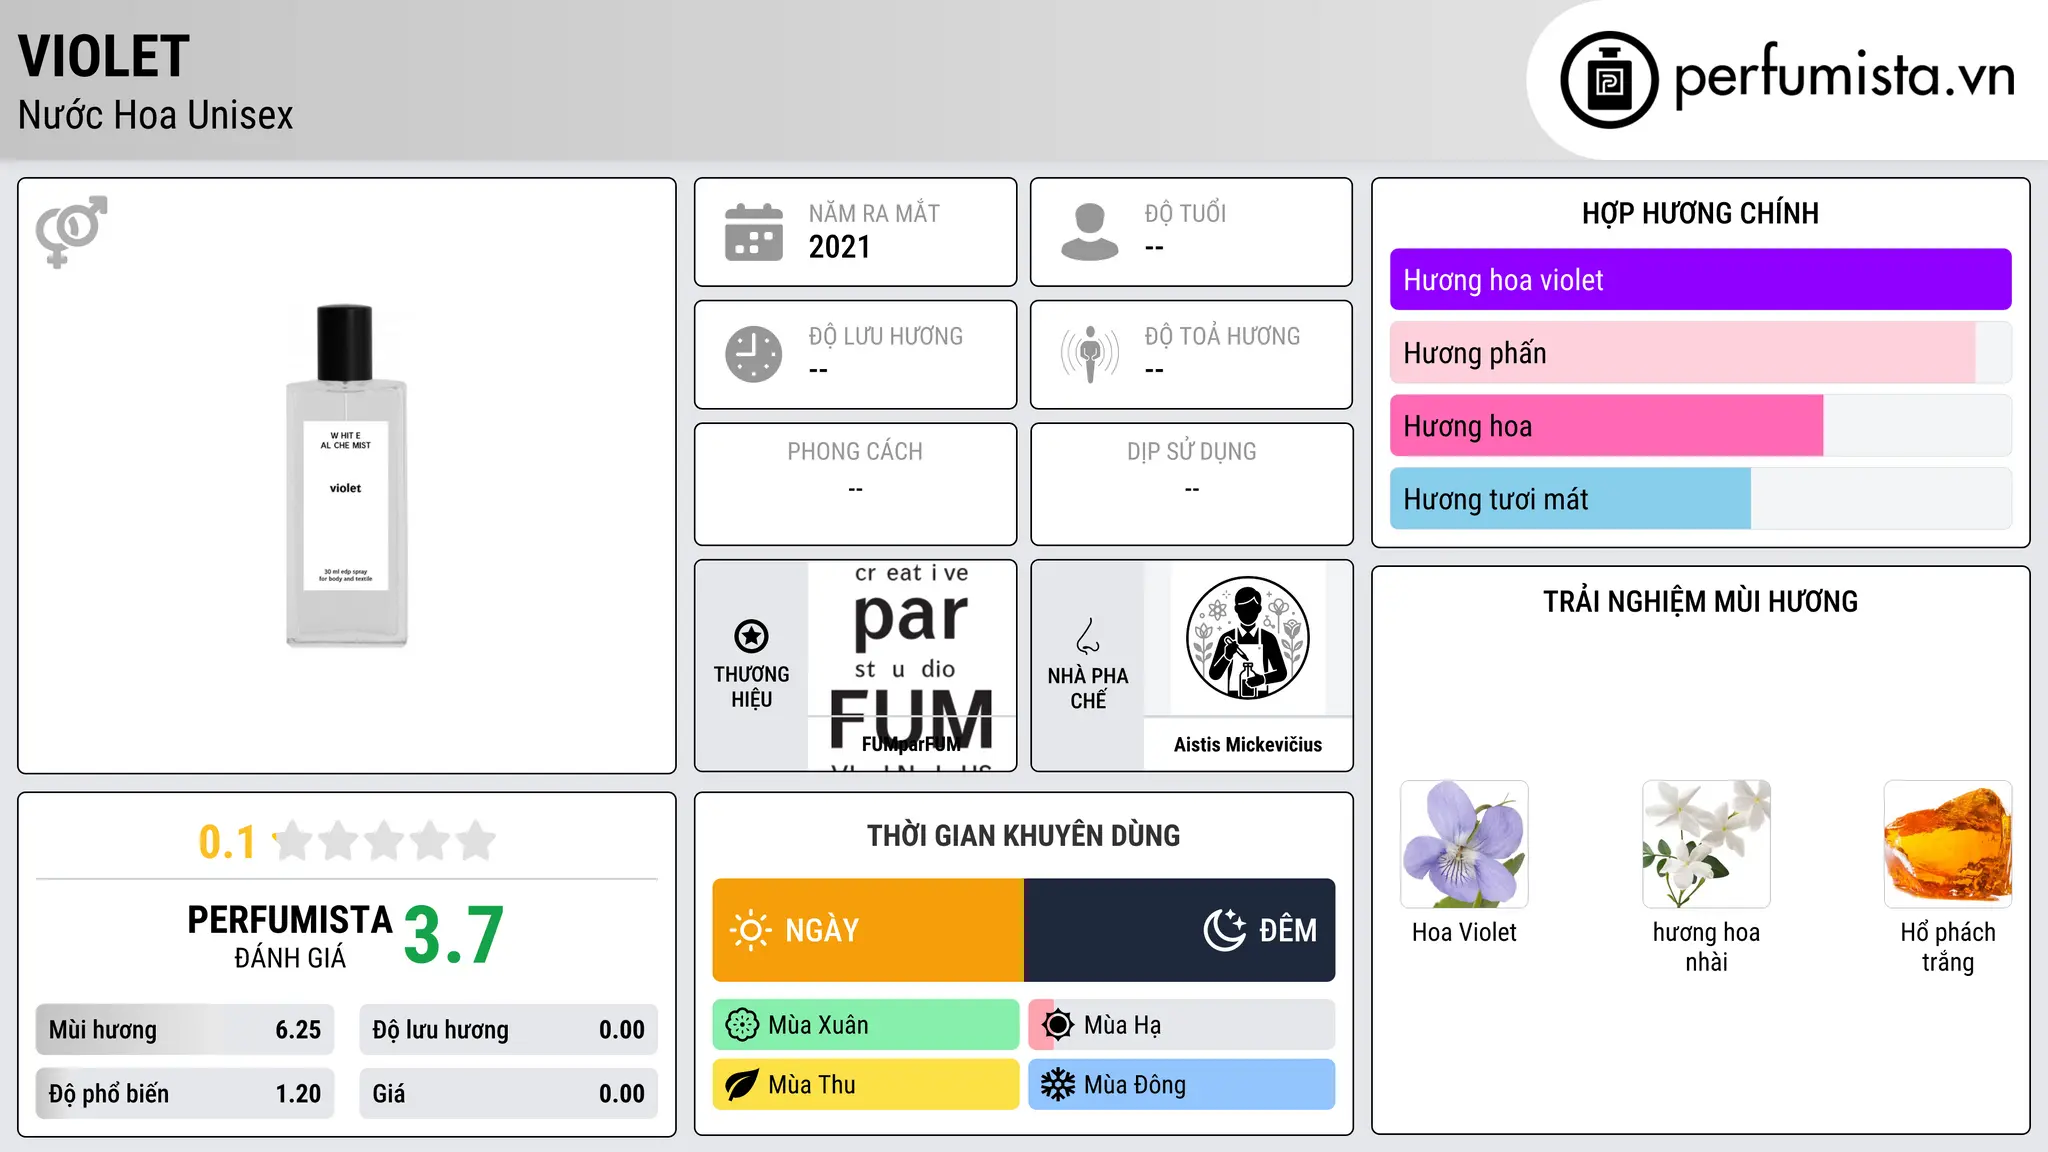The width and height of the screenshot is (2048, 1152).
Task: Click the sun icon beside Mùa Hạ
Action: coord(1058,1025)
